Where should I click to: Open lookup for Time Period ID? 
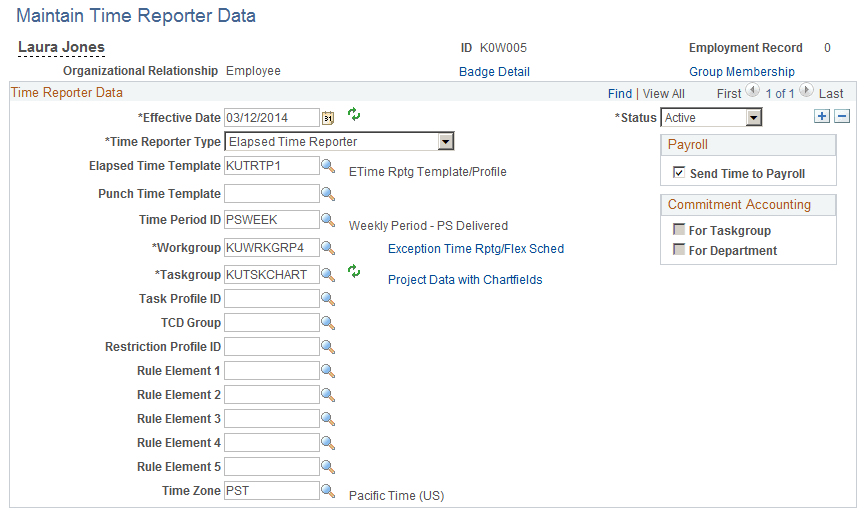(x=328, y=220)
